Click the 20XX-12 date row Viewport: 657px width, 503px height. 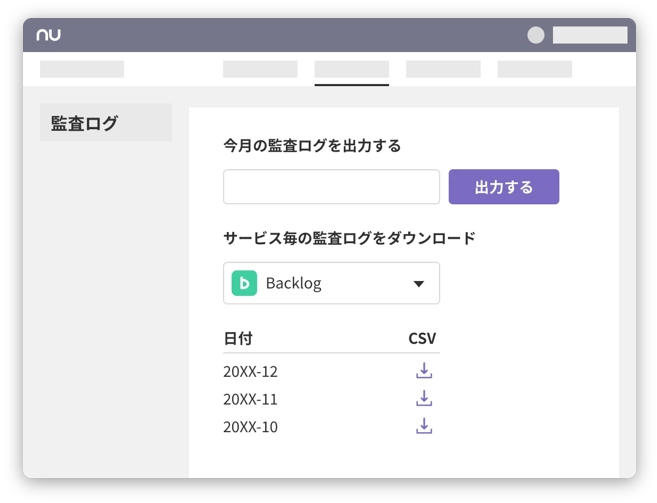click(331, 371)
